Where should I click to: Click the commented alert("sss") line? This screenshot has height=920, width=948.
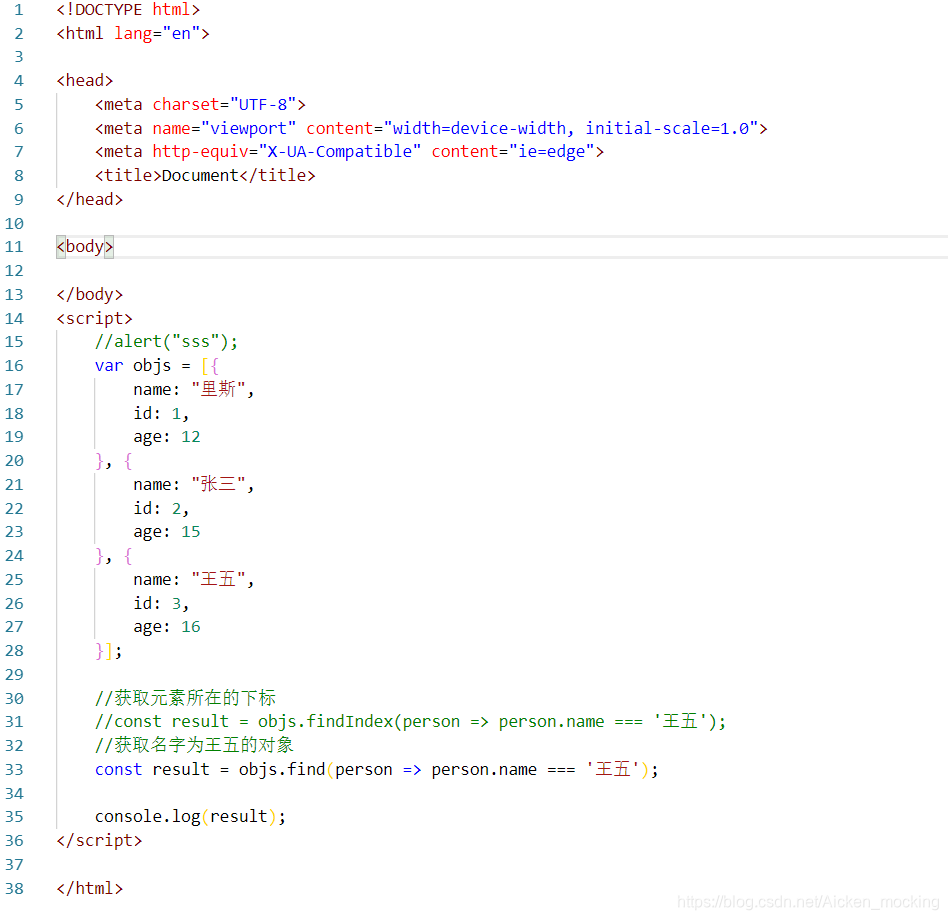coord(166,342)
